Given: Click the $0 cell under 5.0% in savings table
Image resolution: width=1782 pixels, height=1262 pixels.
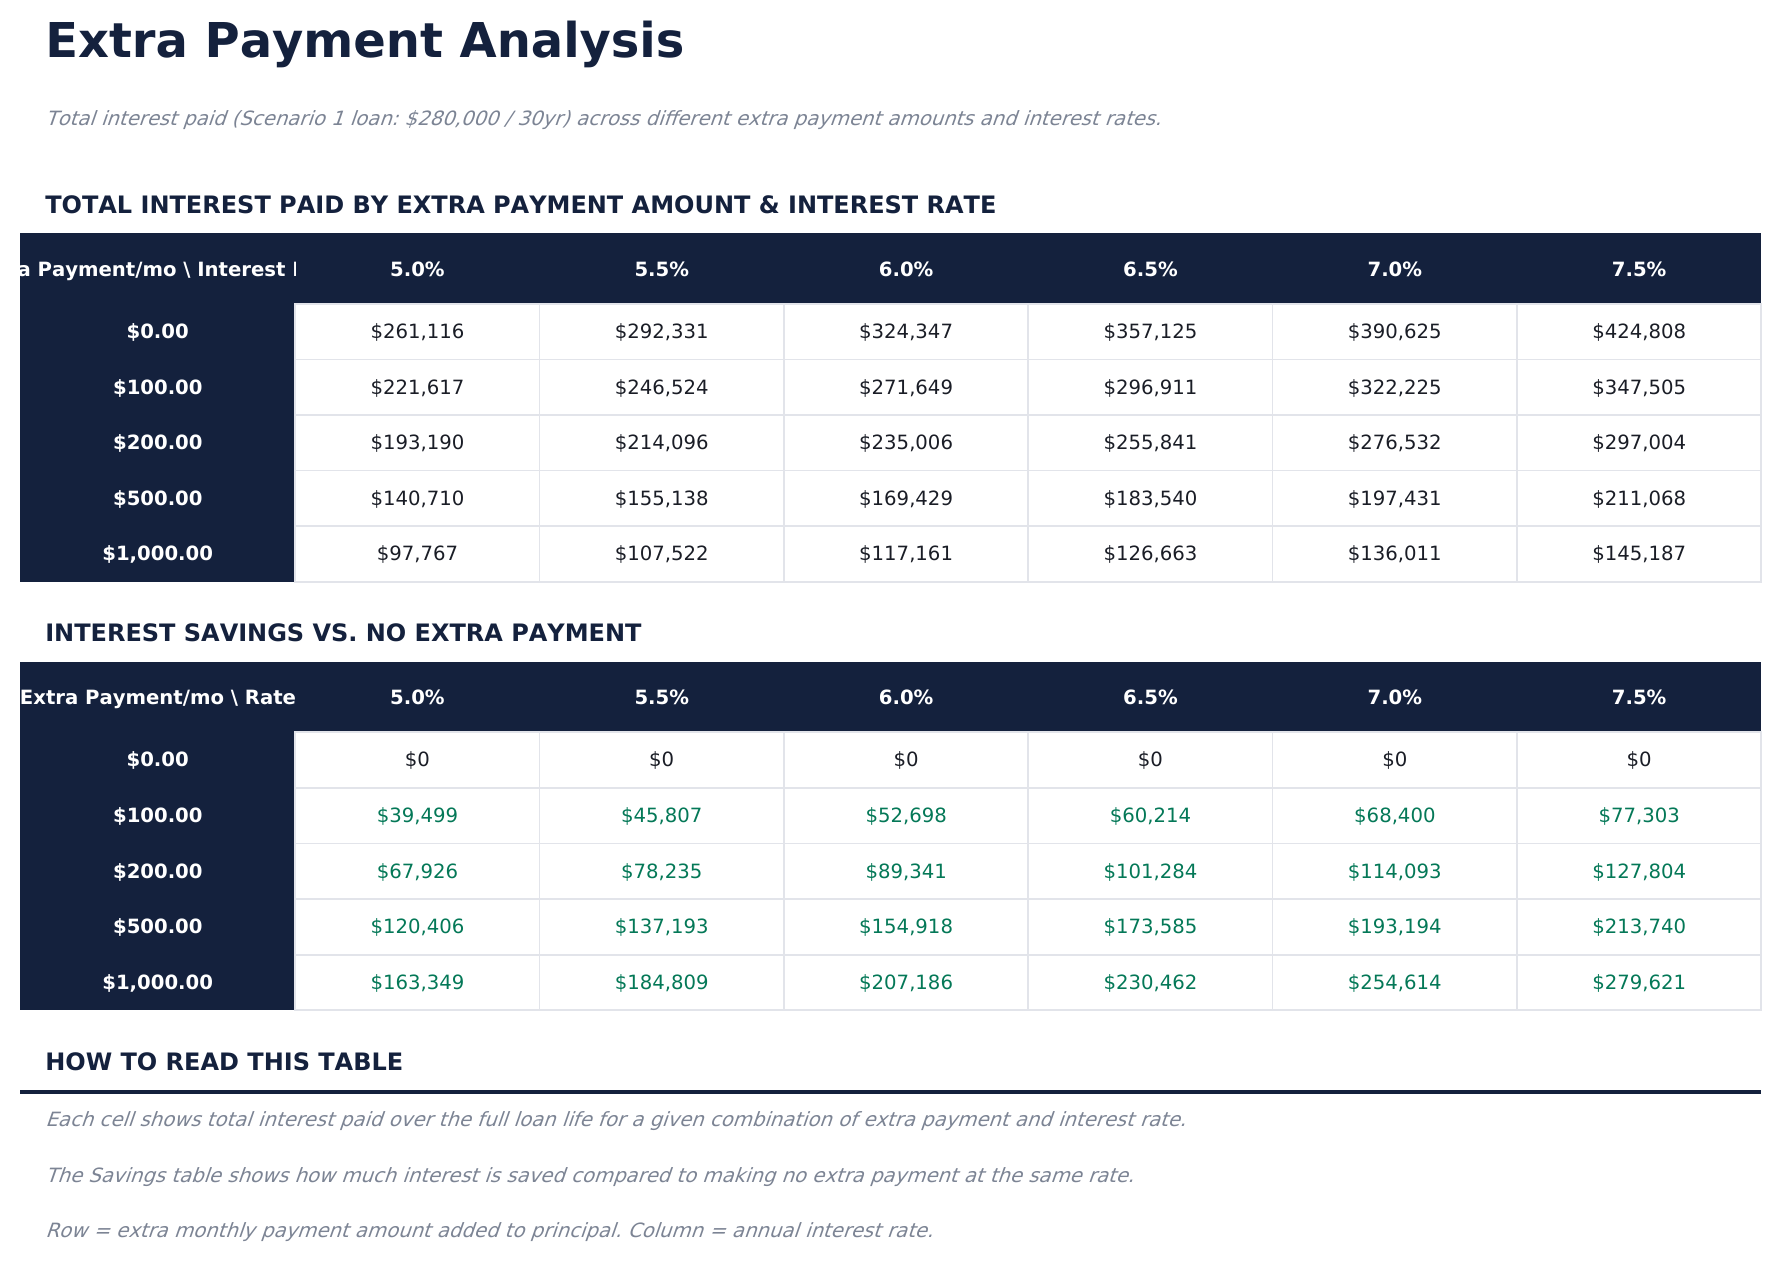Looking at the screenshot, I should click(417, 759).
